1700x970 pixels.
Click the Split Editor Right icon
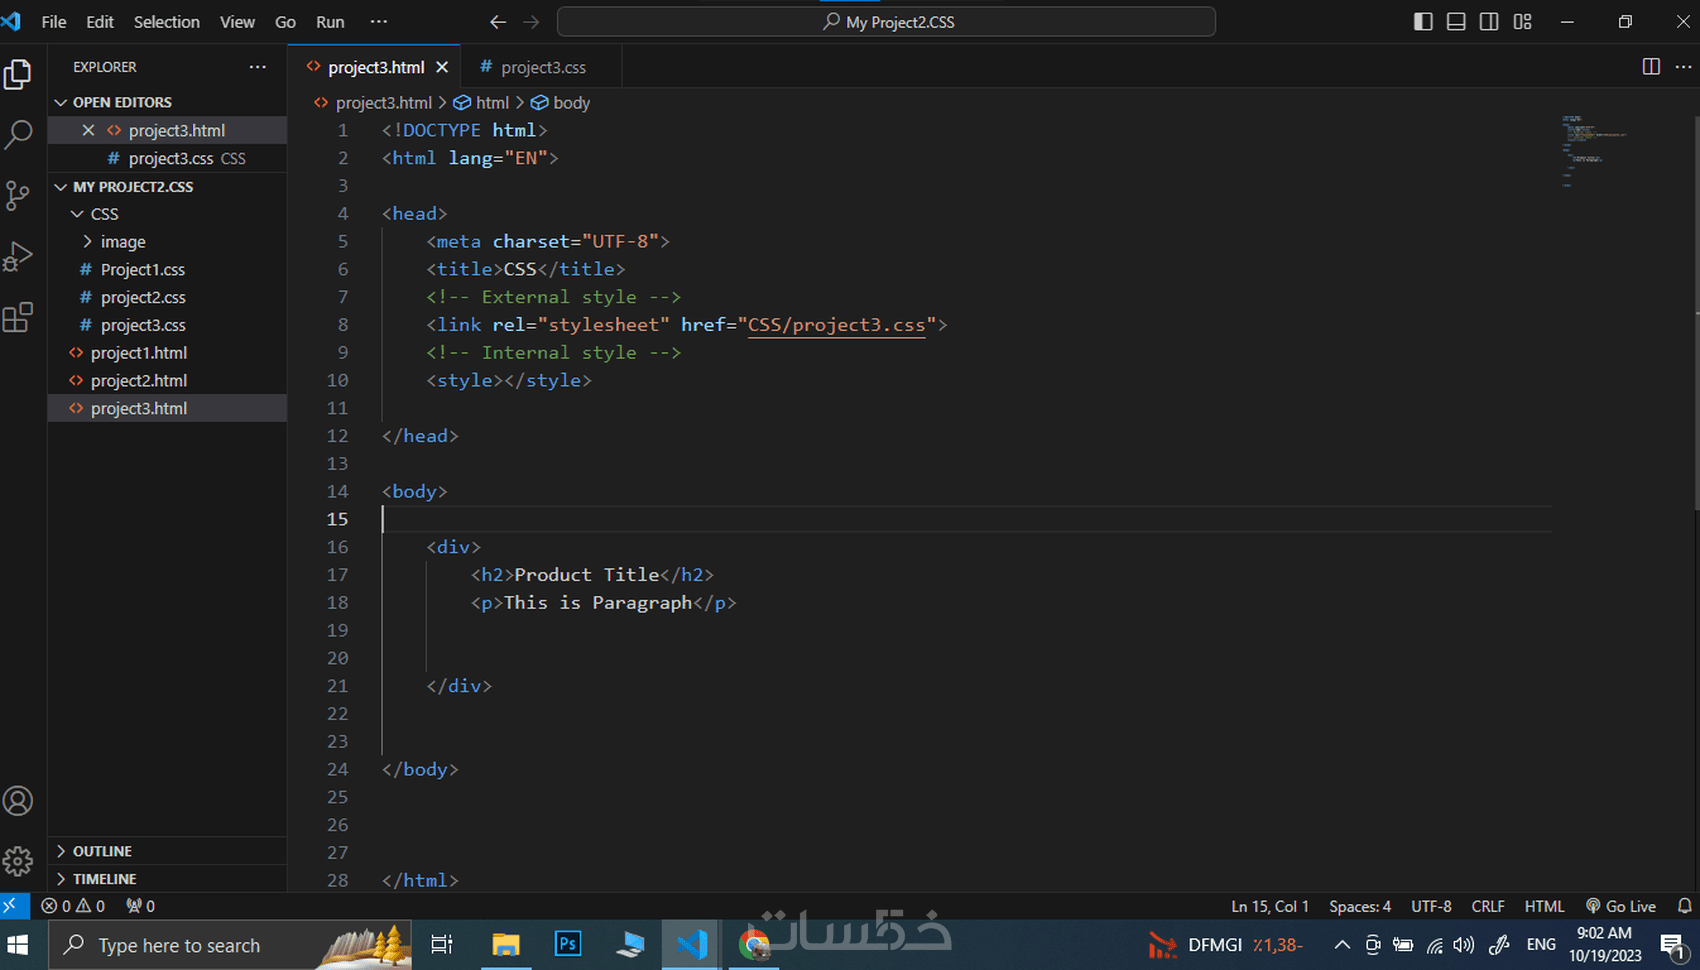[1651, 67]
